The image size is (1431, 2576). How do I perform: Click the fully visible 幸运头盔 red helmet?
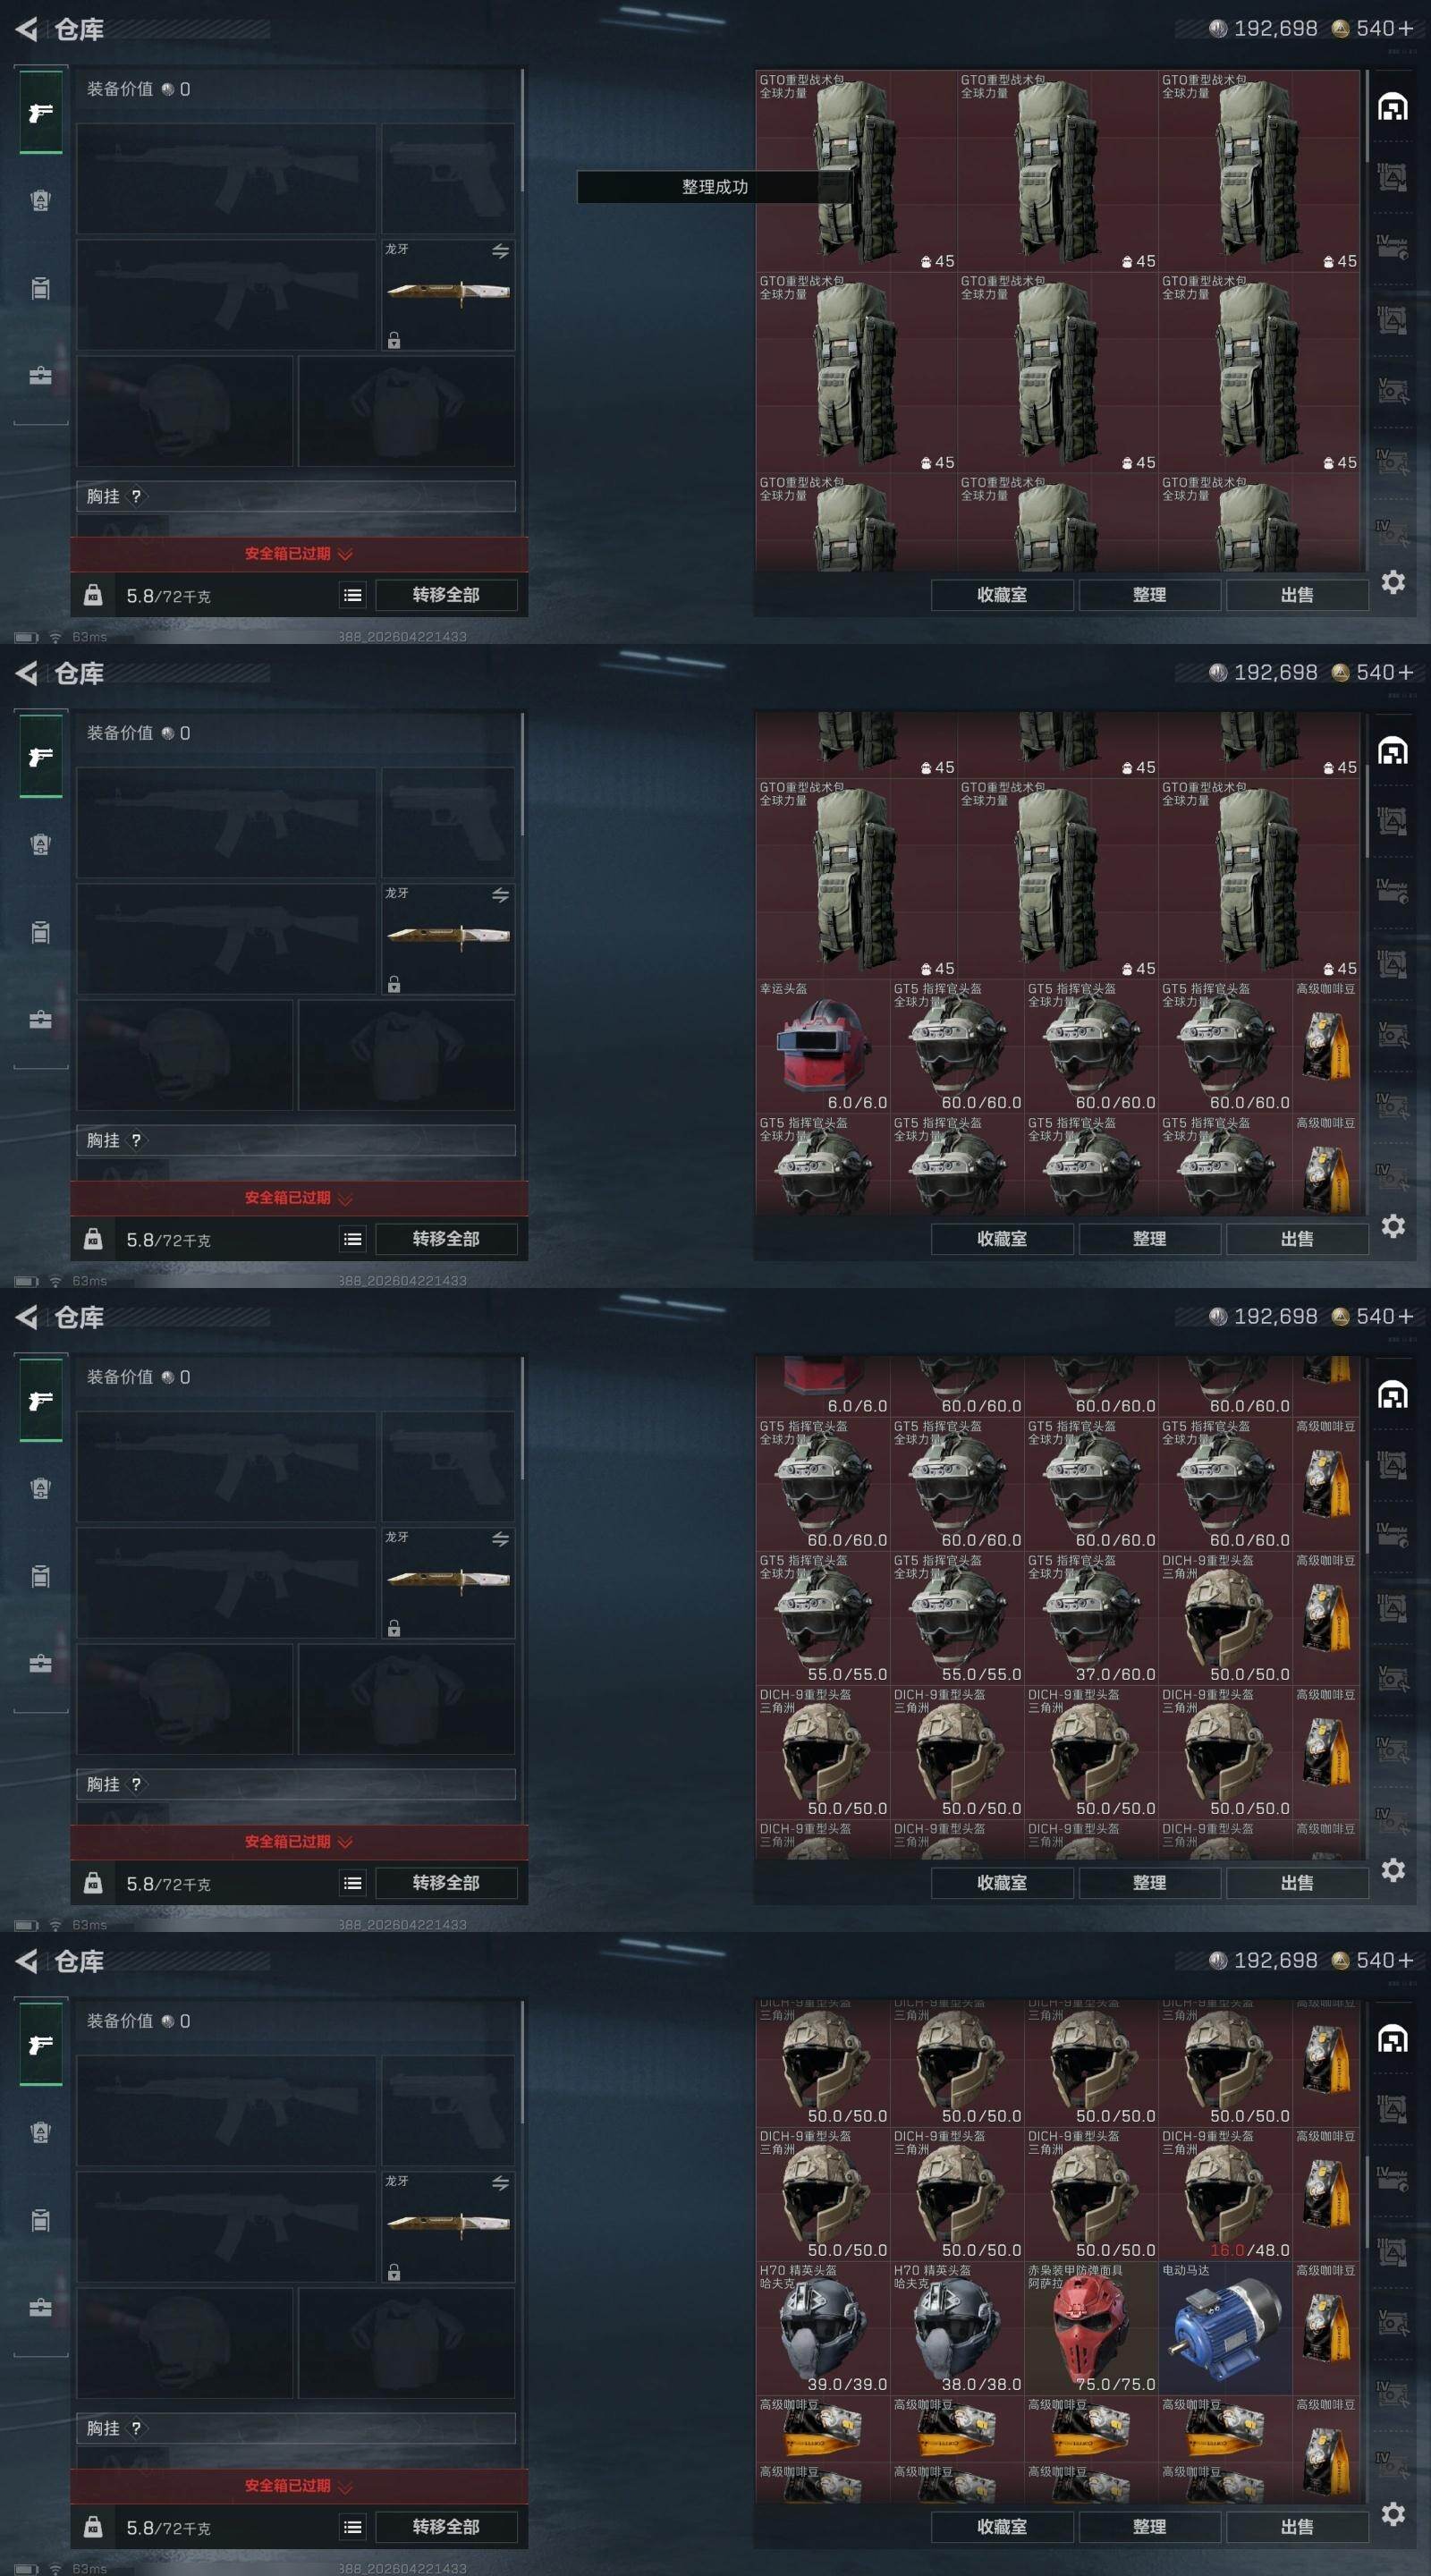coord(823,1046)
